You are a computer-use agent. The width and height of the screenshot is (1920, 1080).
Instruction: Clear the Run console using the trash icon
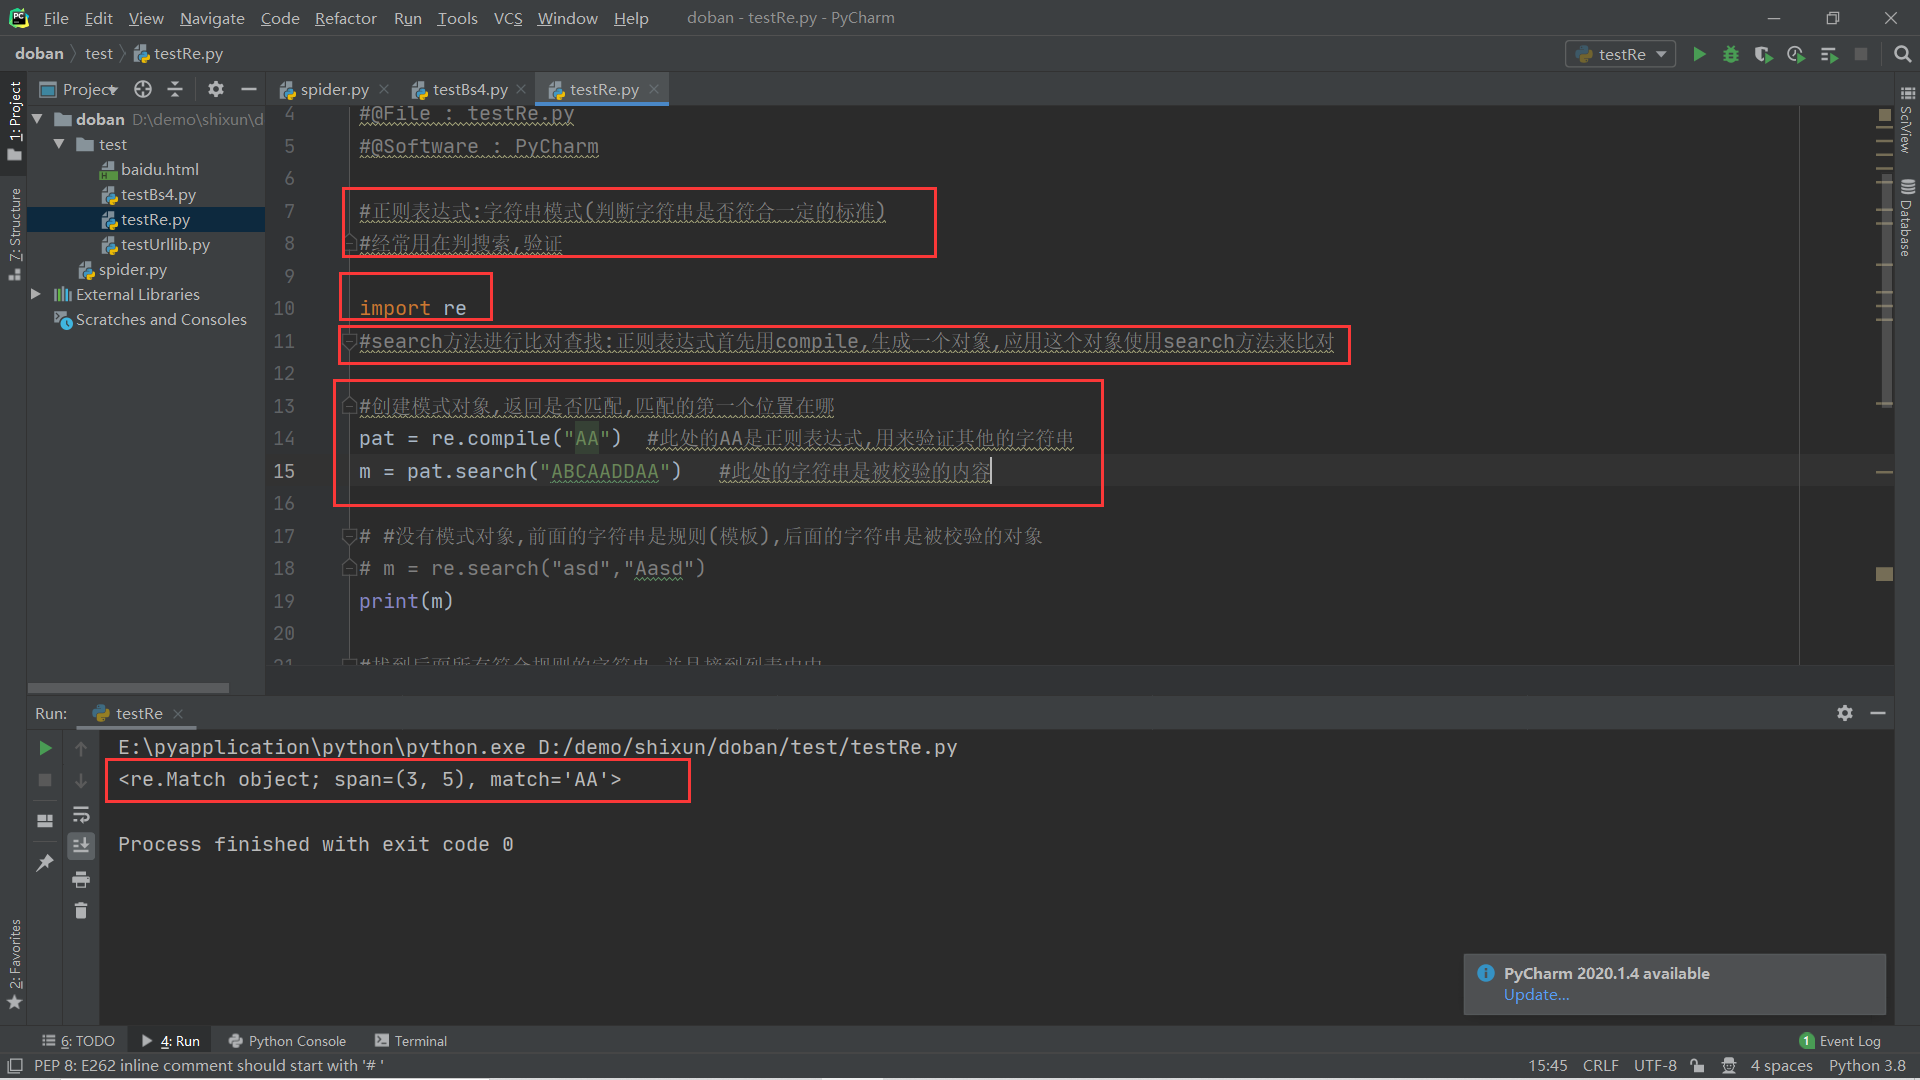[x=81, y=911]
